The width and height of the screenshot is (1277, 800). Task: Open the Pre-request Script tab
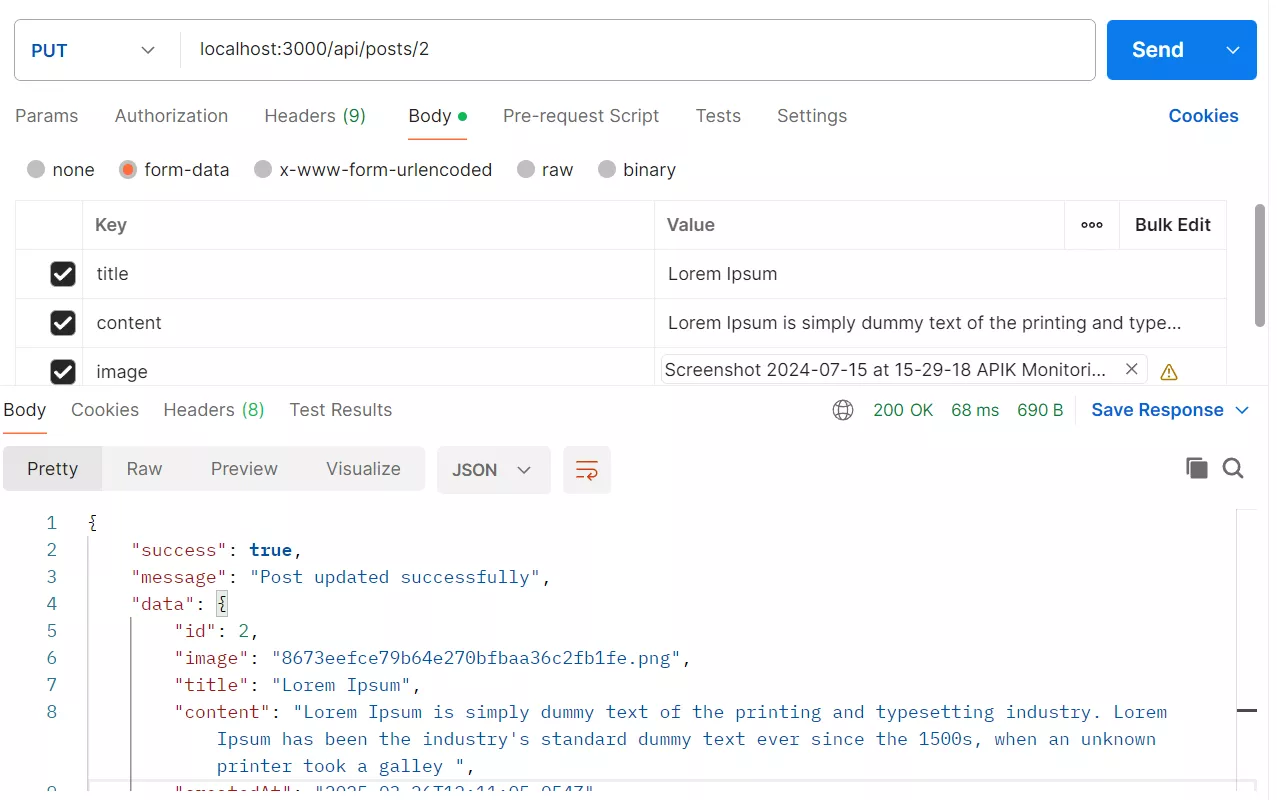[581, 116]
